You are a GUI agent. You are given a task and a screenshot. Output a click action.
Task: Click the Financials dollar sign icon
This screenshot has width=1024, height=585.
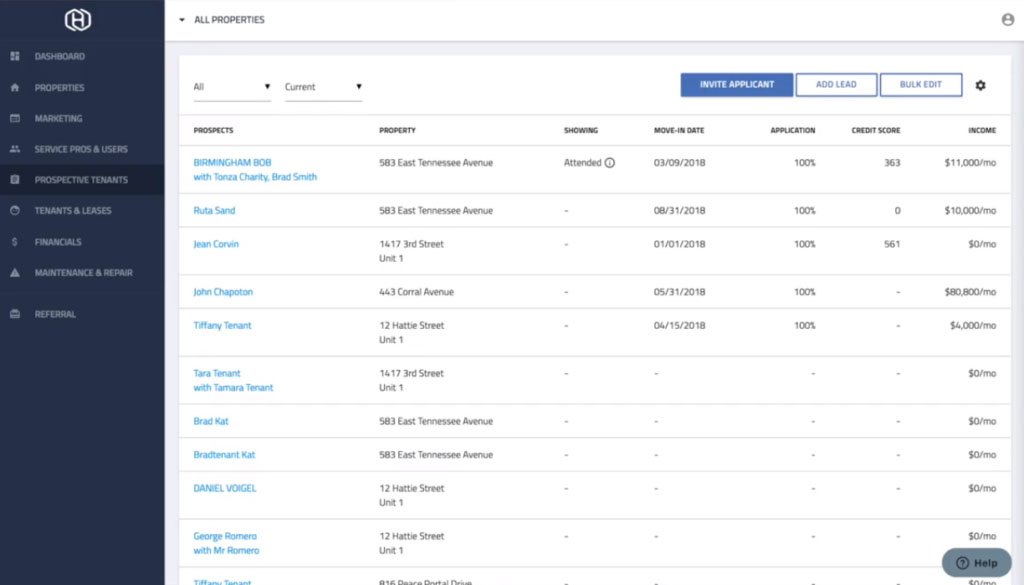15,242
